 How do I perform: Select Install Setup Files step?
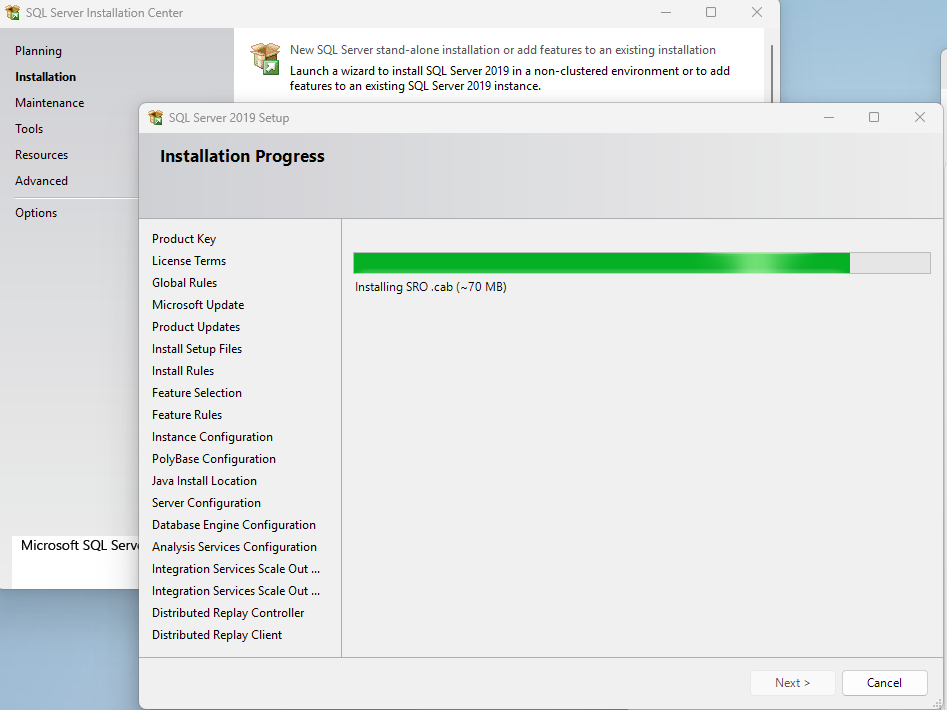point(197,349)
